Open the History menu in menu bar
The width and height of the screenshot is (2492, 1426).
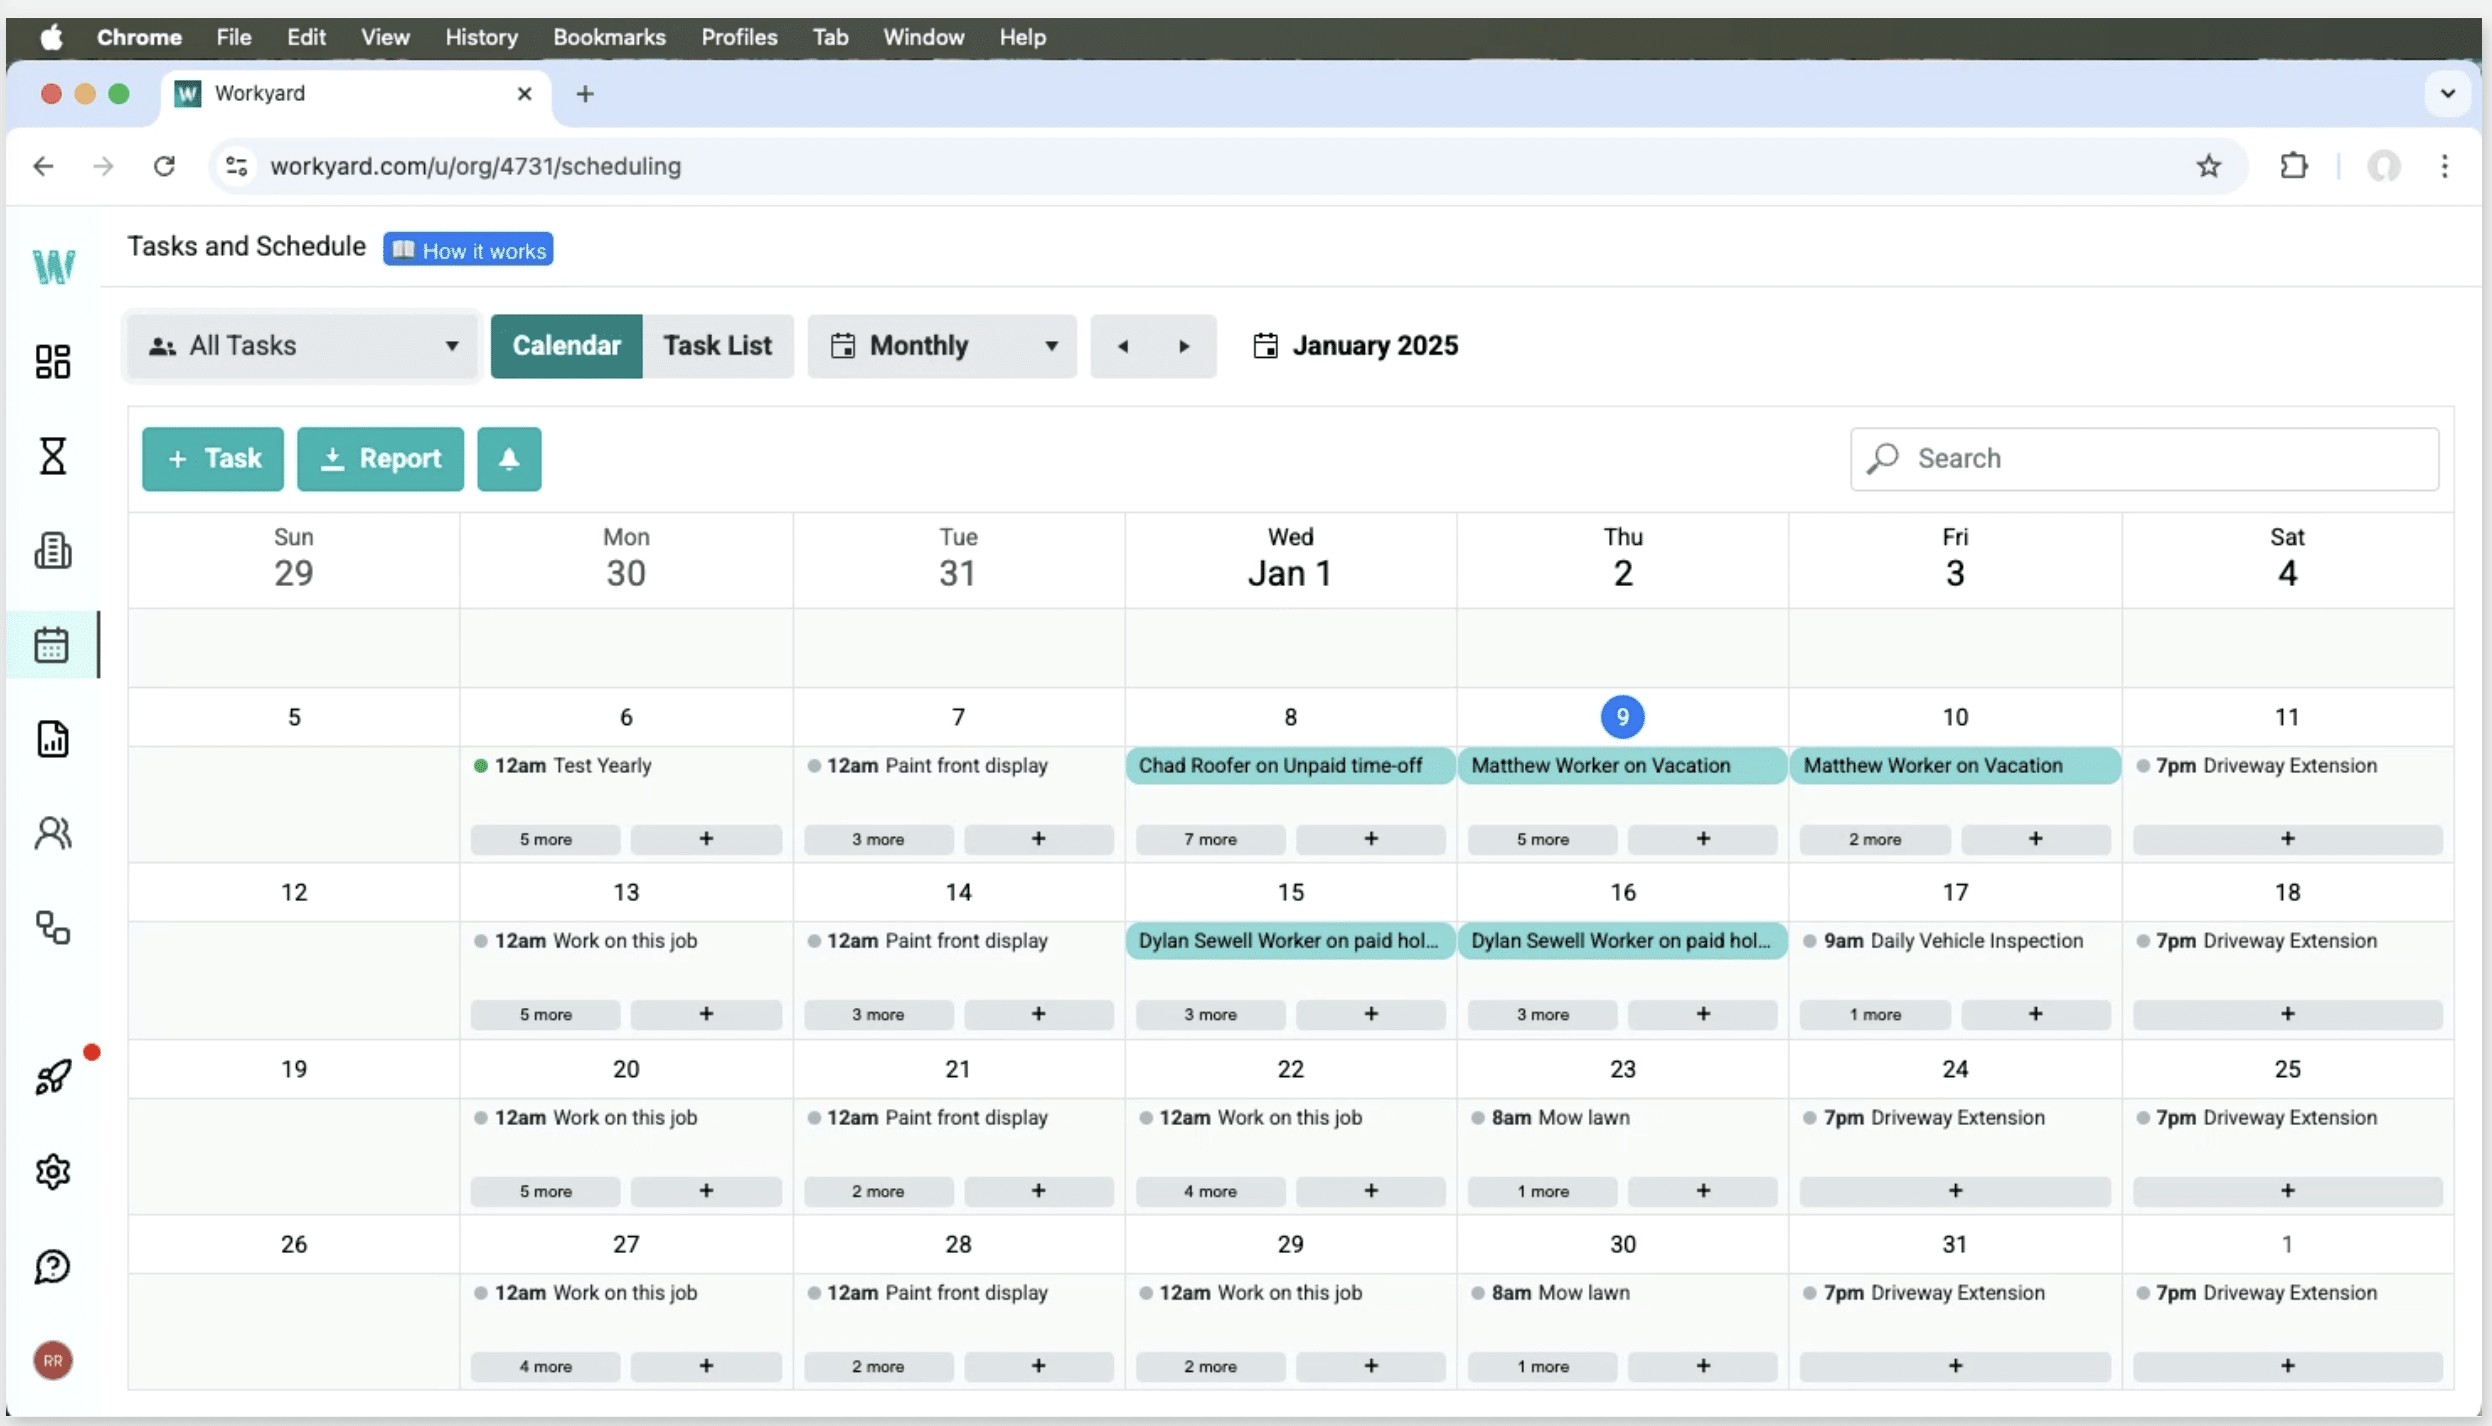[481, 37]
